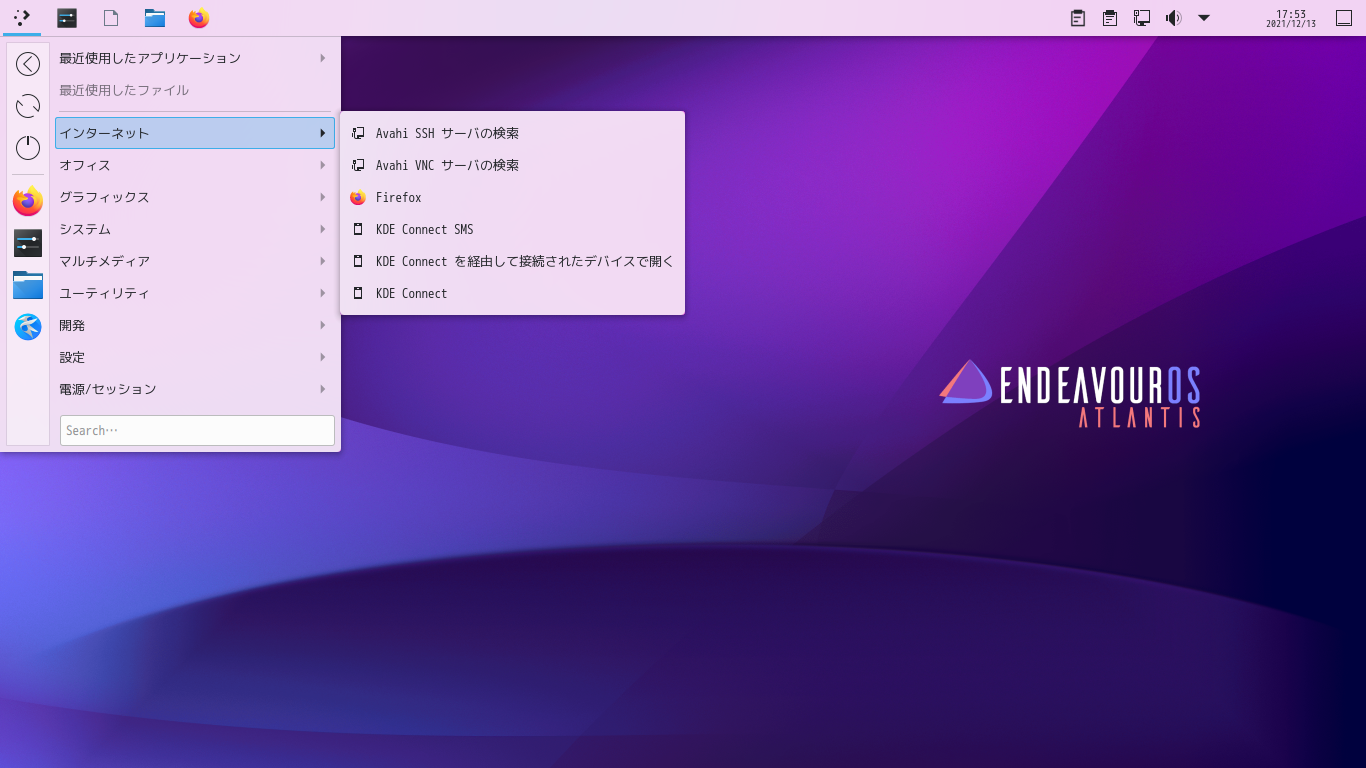
Task: Open system settings favorite in menu sidebar
Action: pos(28,243)
